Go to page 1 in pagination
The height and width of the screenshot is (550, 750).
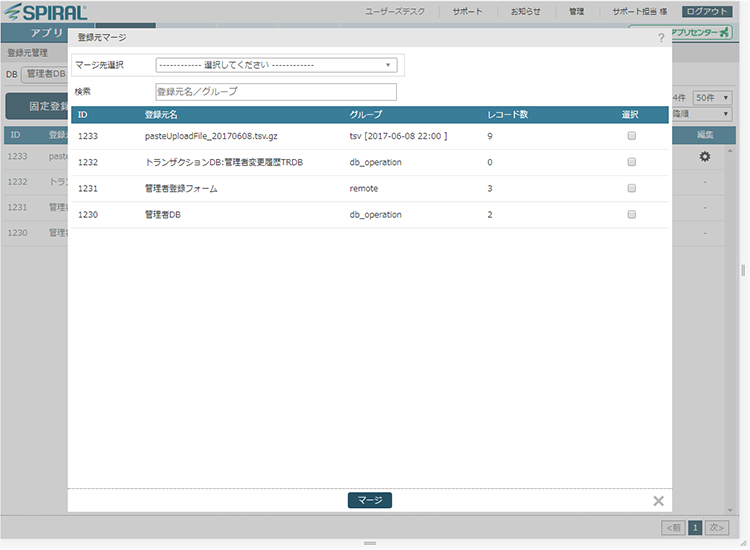(695, 527)
